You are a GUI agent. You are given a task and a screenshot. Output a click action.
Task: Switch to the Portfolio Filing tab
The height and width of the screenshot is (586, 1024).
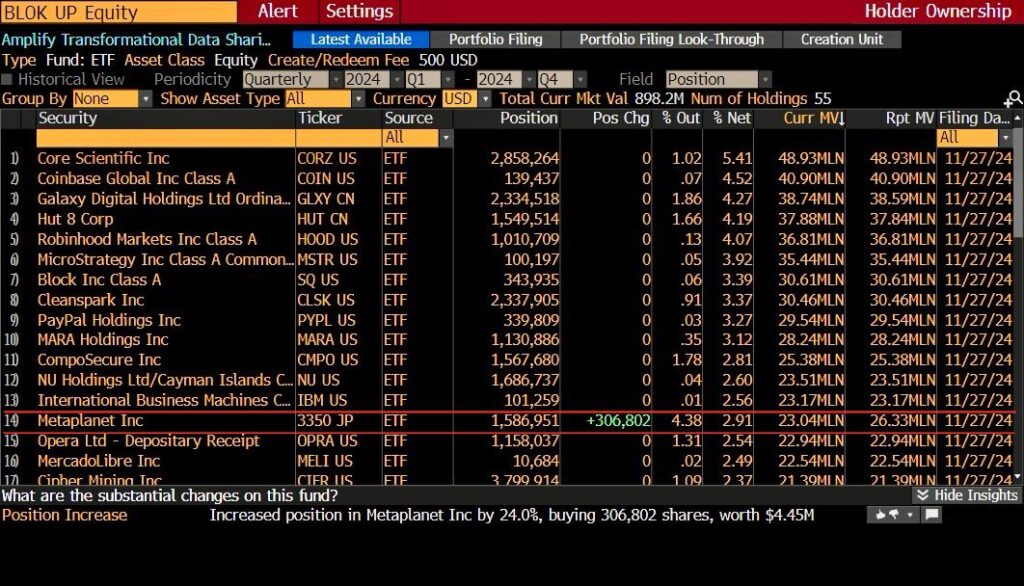coord(495,40)
